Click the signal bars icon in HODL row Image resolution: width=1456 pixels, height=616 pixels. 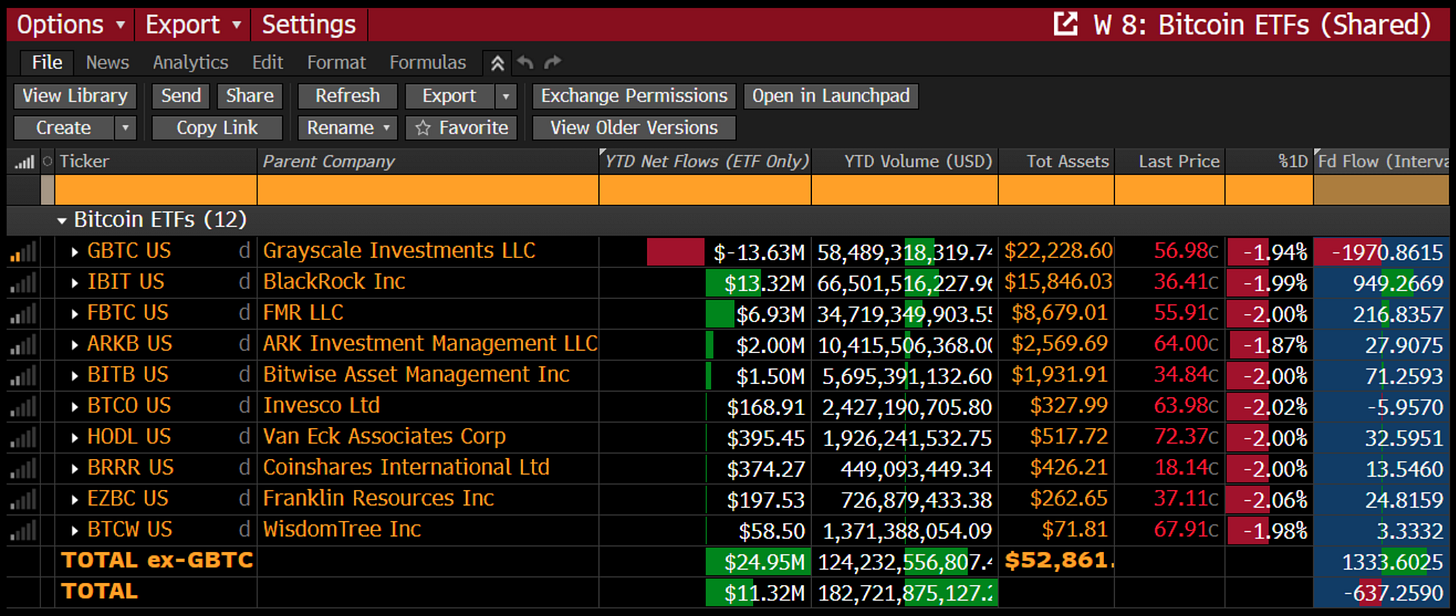(22, 437)
